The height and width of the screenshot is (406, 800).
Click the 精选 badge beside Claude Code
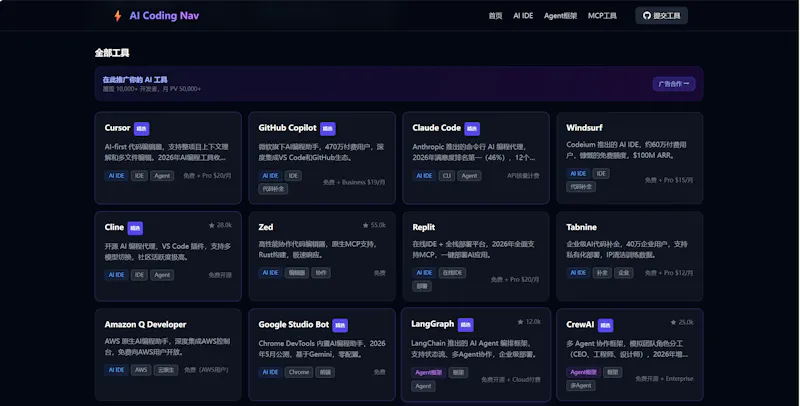pos(472,129)
